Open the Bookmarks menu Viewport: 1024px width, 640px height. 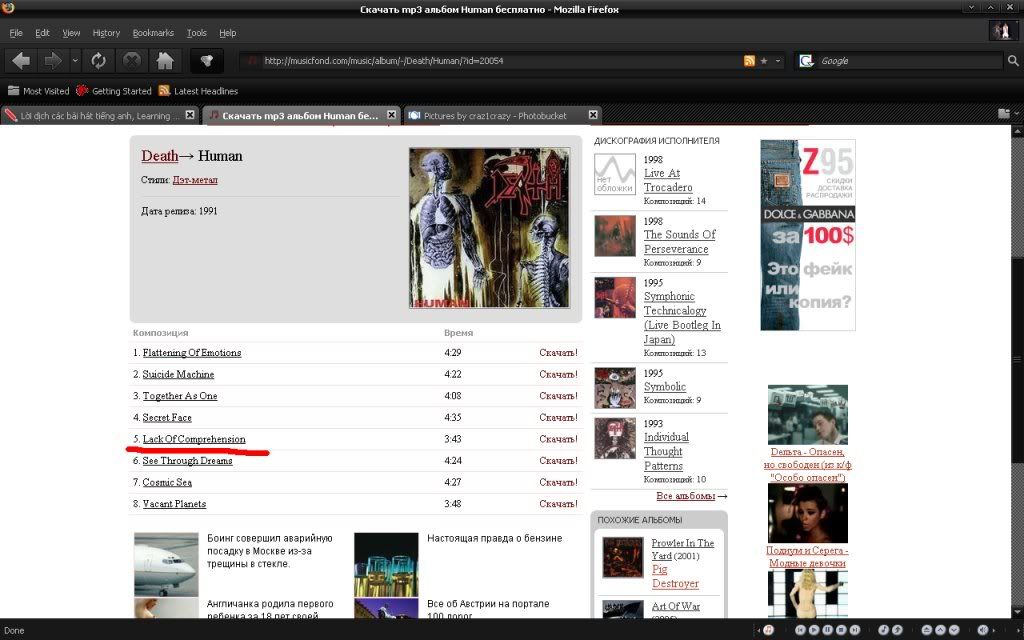click(153, 33)
